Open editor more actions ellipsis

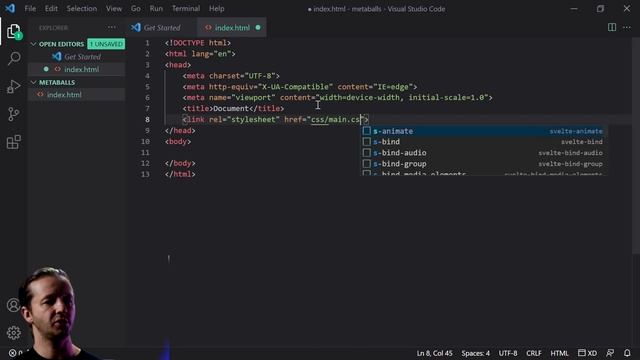click(x=627, y=27)
